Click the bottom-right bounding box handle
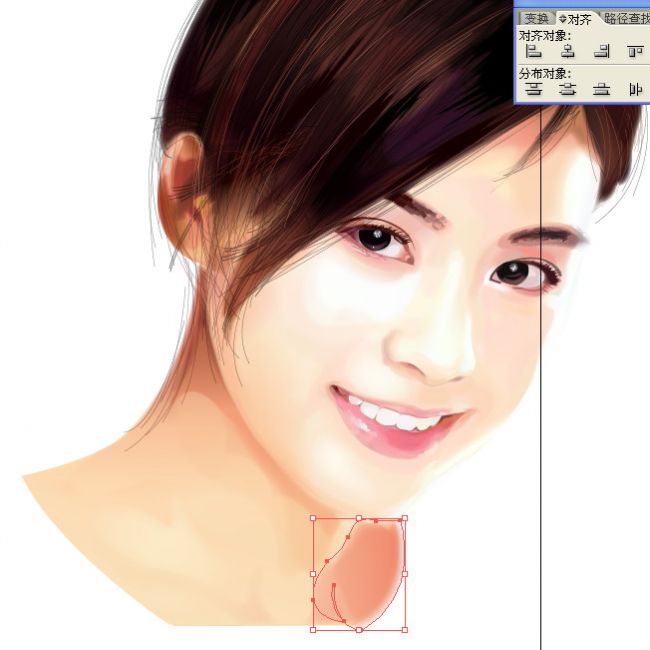650x650 pixels. 405,630
